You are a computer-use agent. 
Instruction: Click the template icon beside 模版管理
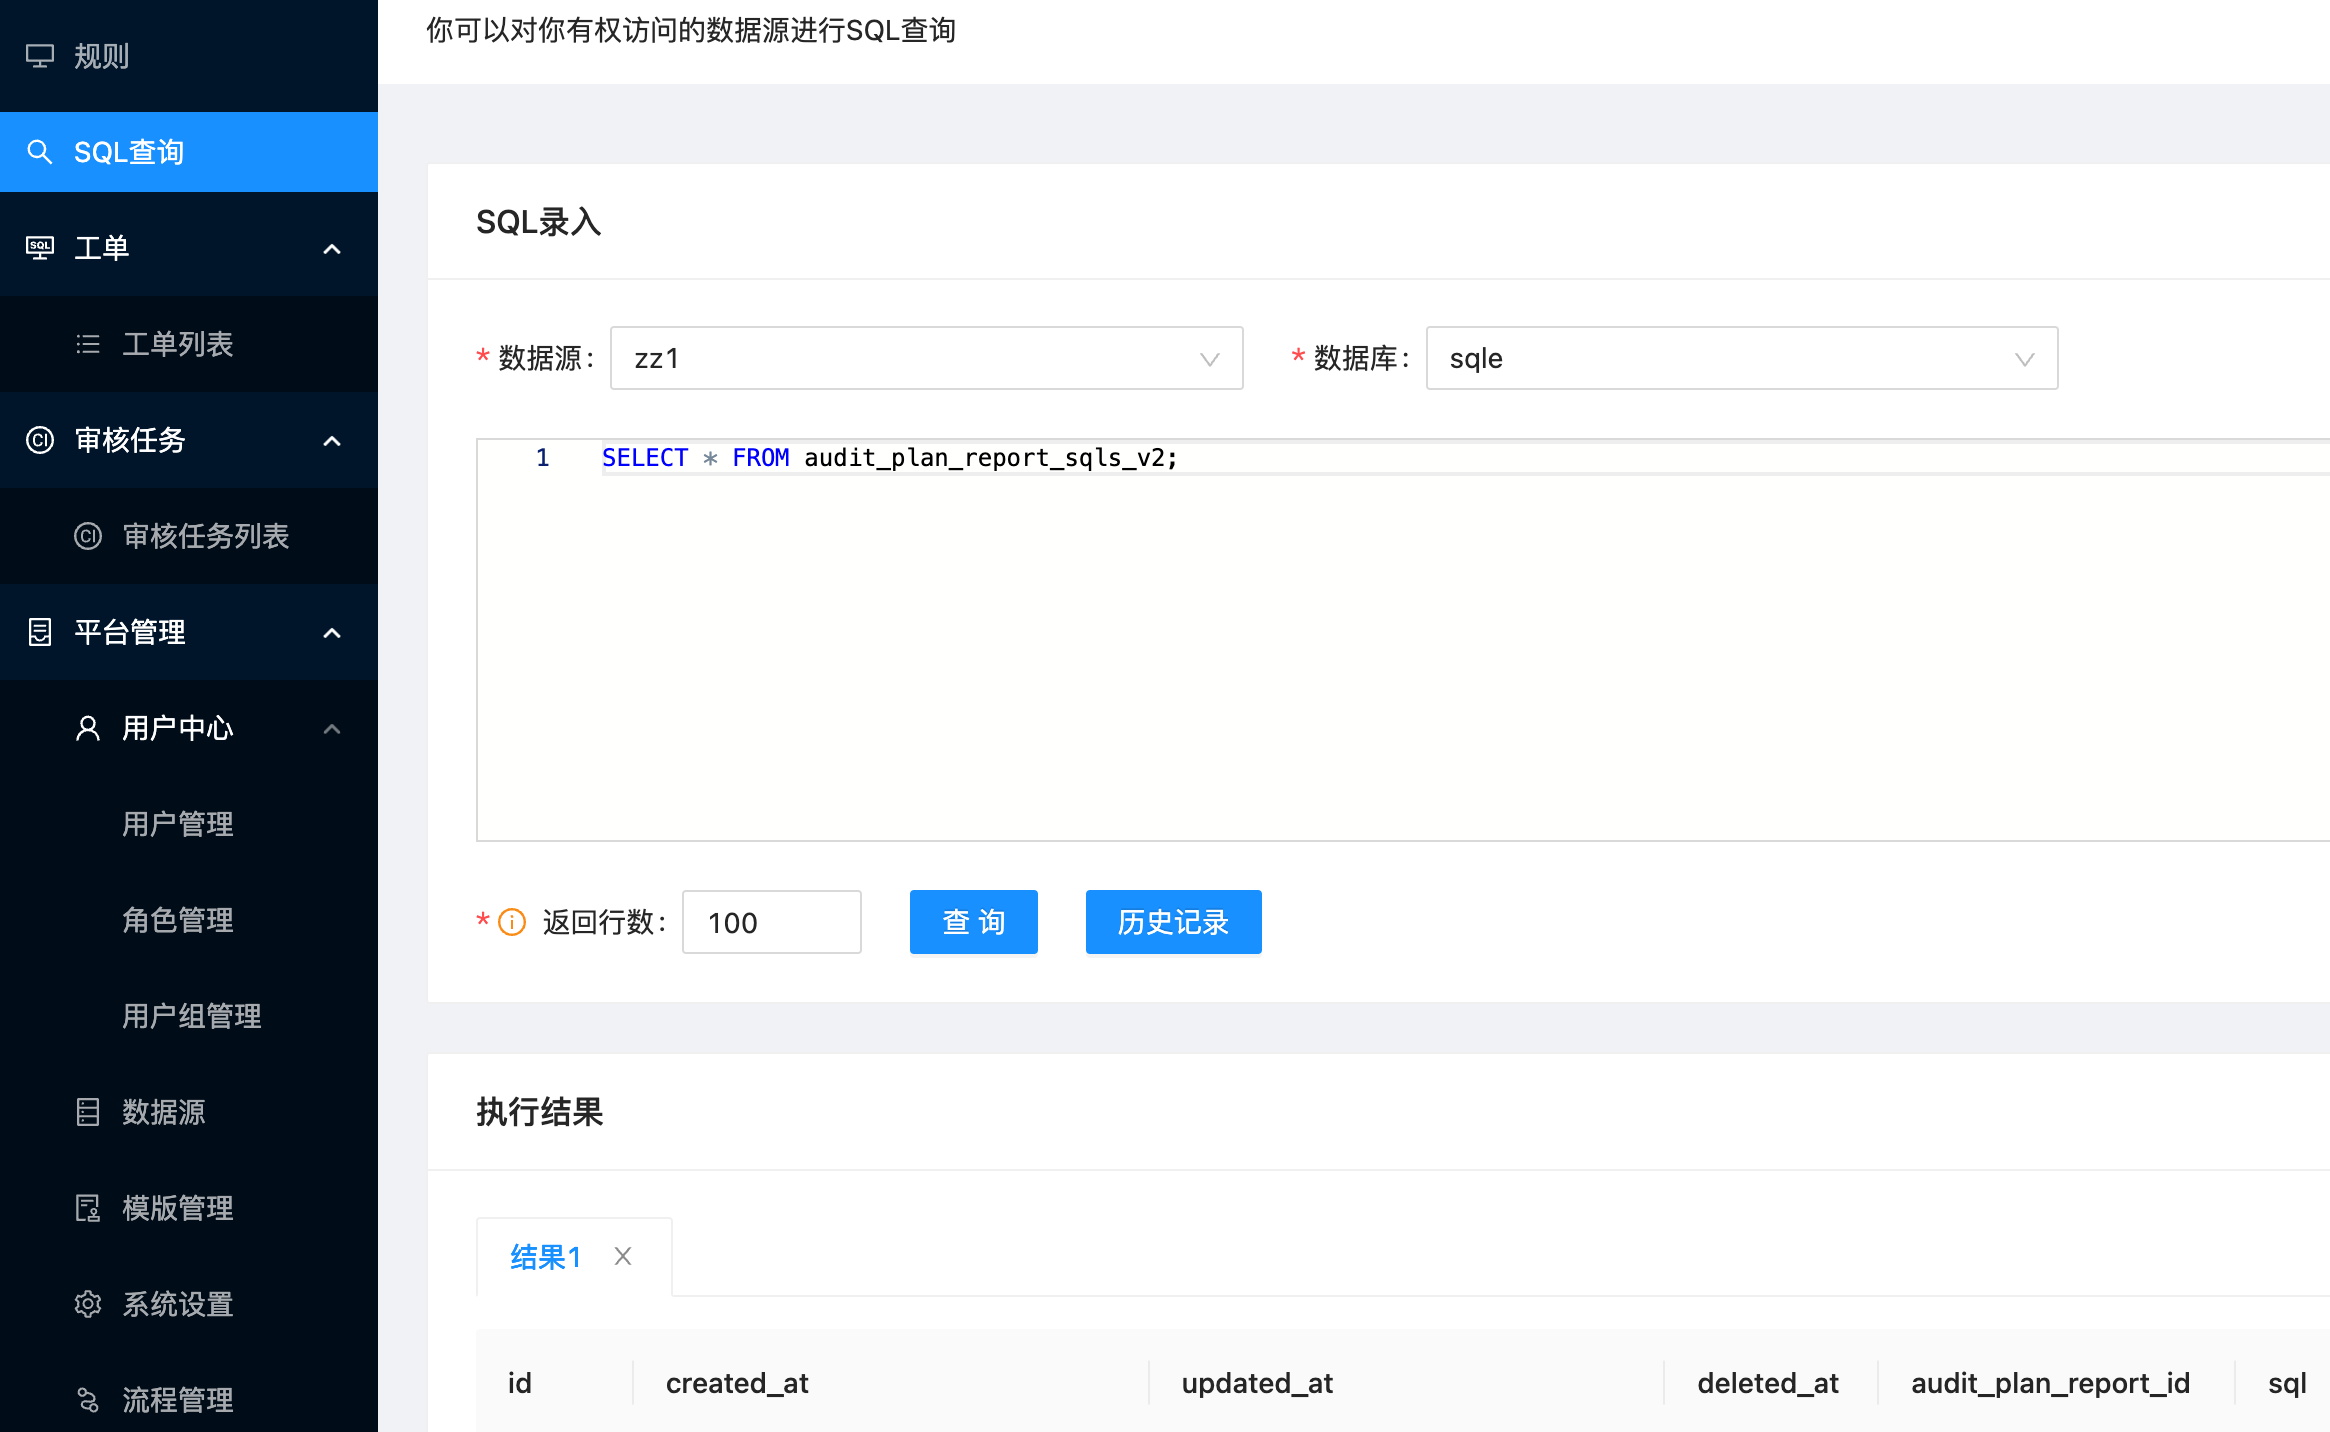click(x=88, y=1208)
